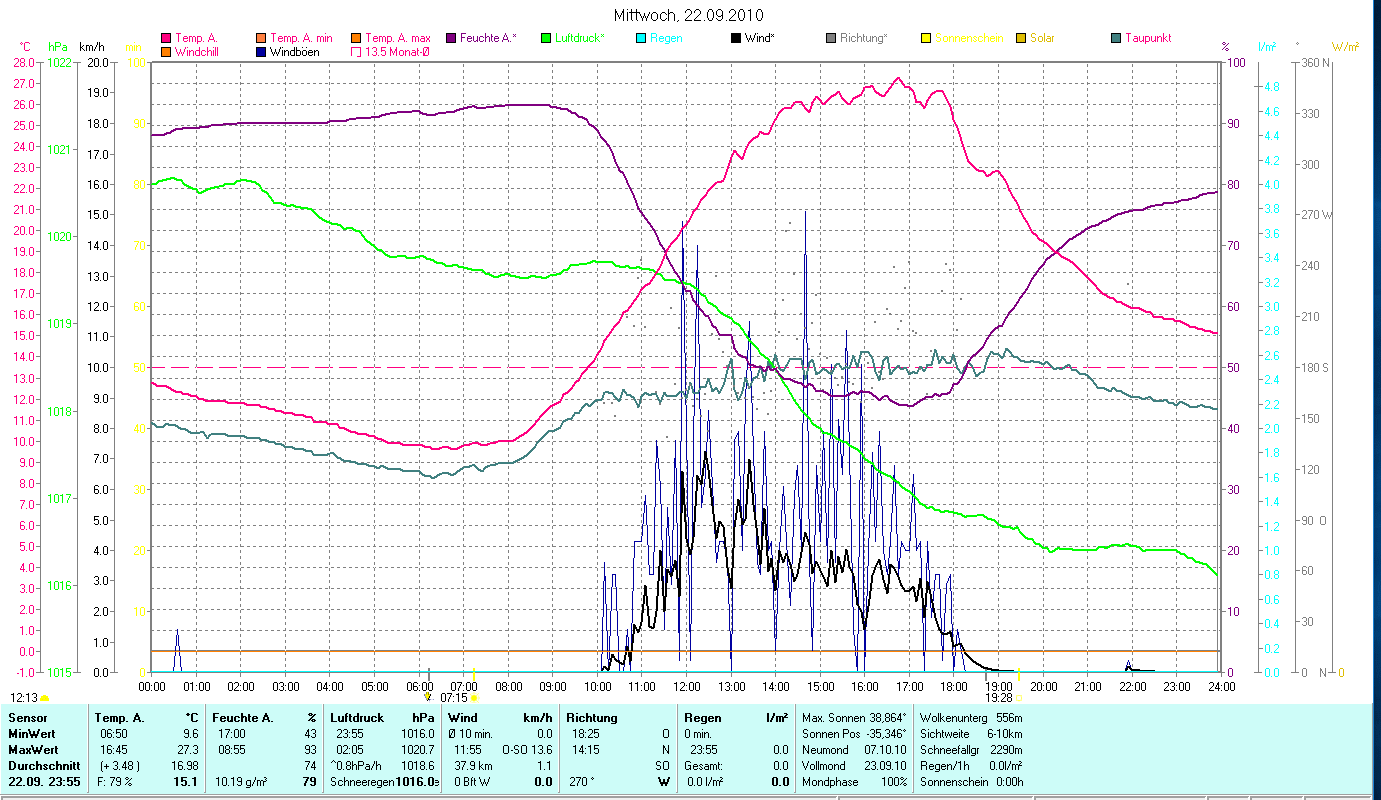Click the Windchill legend color box

pos(166,52)
